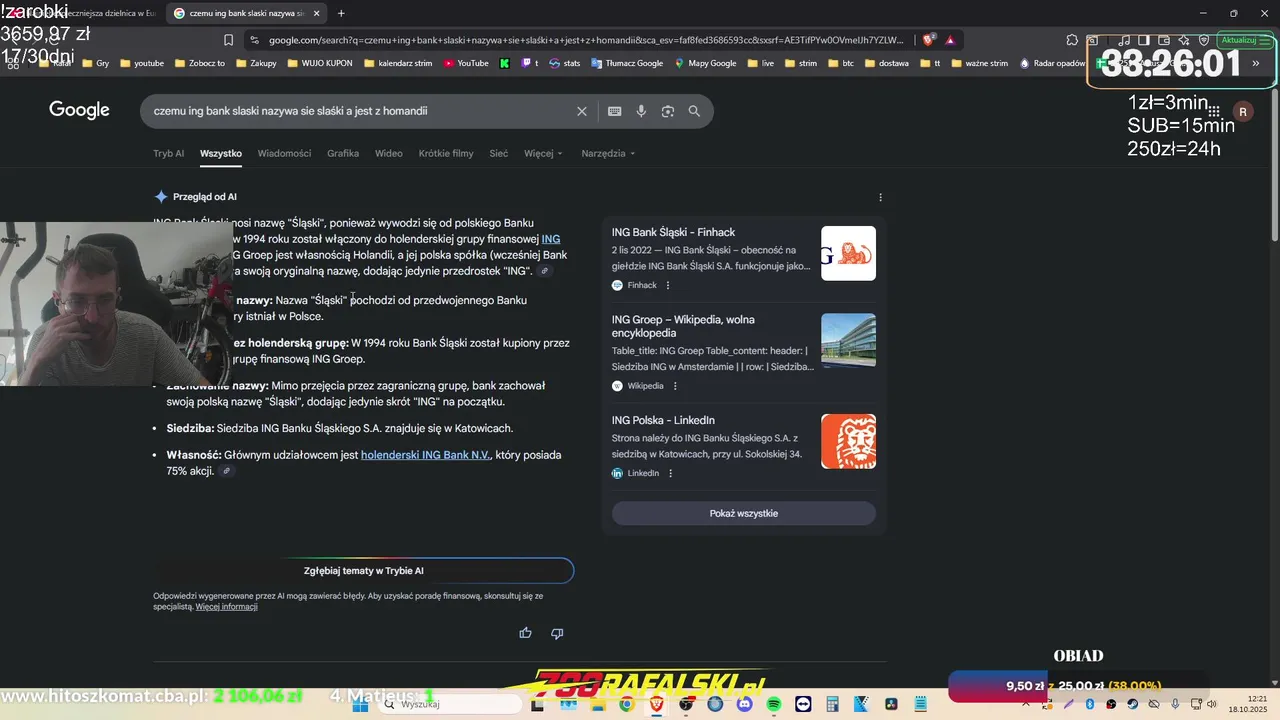
Task: Expand the Więcej search filter
Action: tap(543, 153)
